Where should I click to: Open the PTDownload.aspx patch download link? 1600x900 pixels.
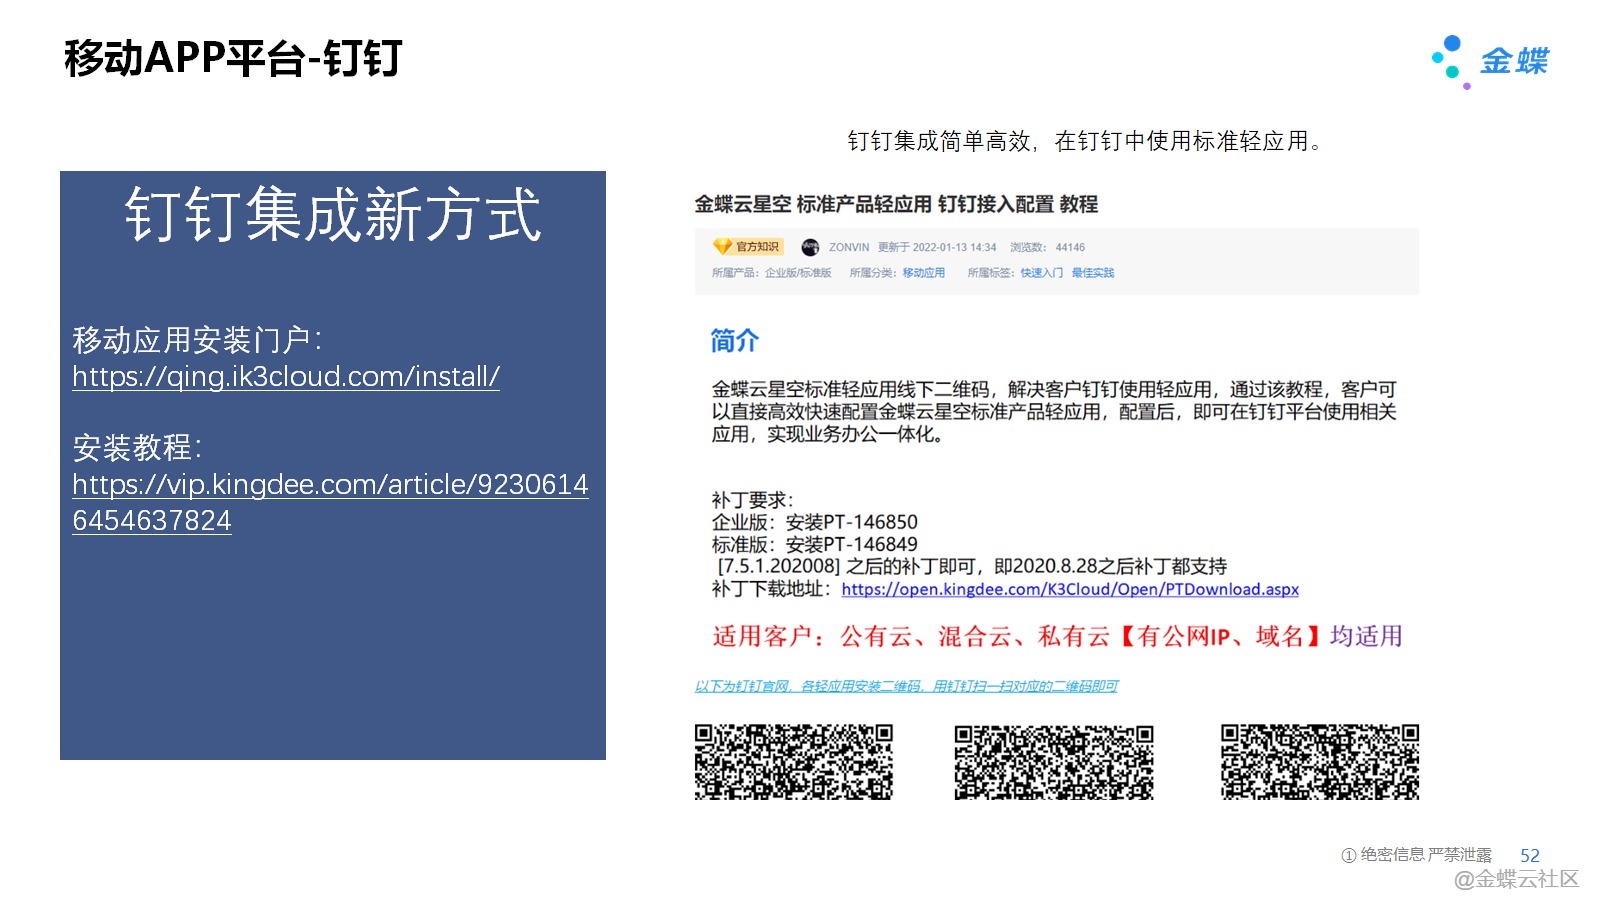1070,590
